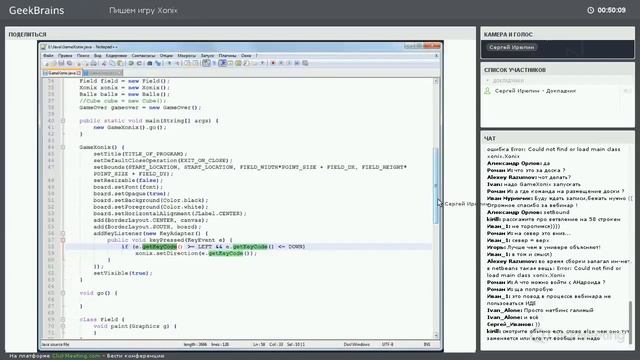Click the highlighted getKeyCode on line 59
Viewport: 640px width, 360px height.
[x=226, y=253]
